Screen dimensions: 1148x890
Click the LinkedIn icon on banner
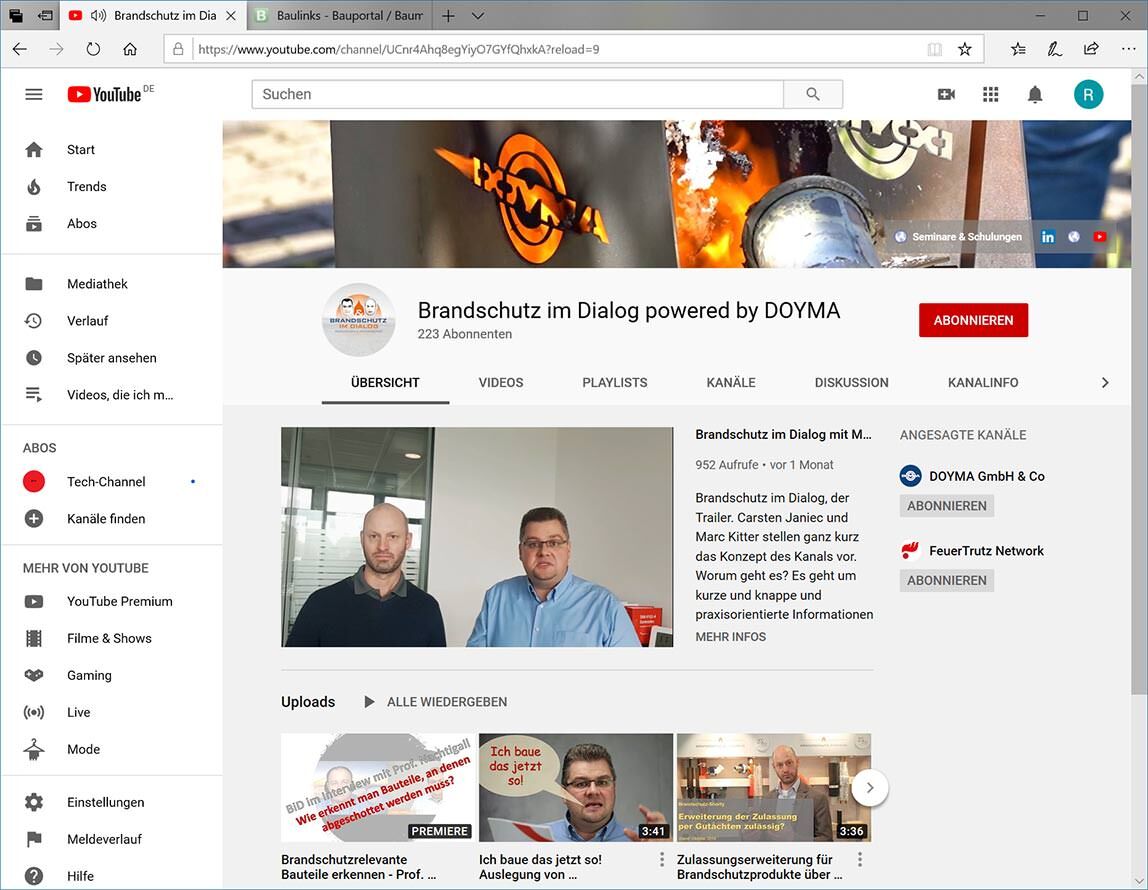pyautogui.click(x=1048, y=237)
